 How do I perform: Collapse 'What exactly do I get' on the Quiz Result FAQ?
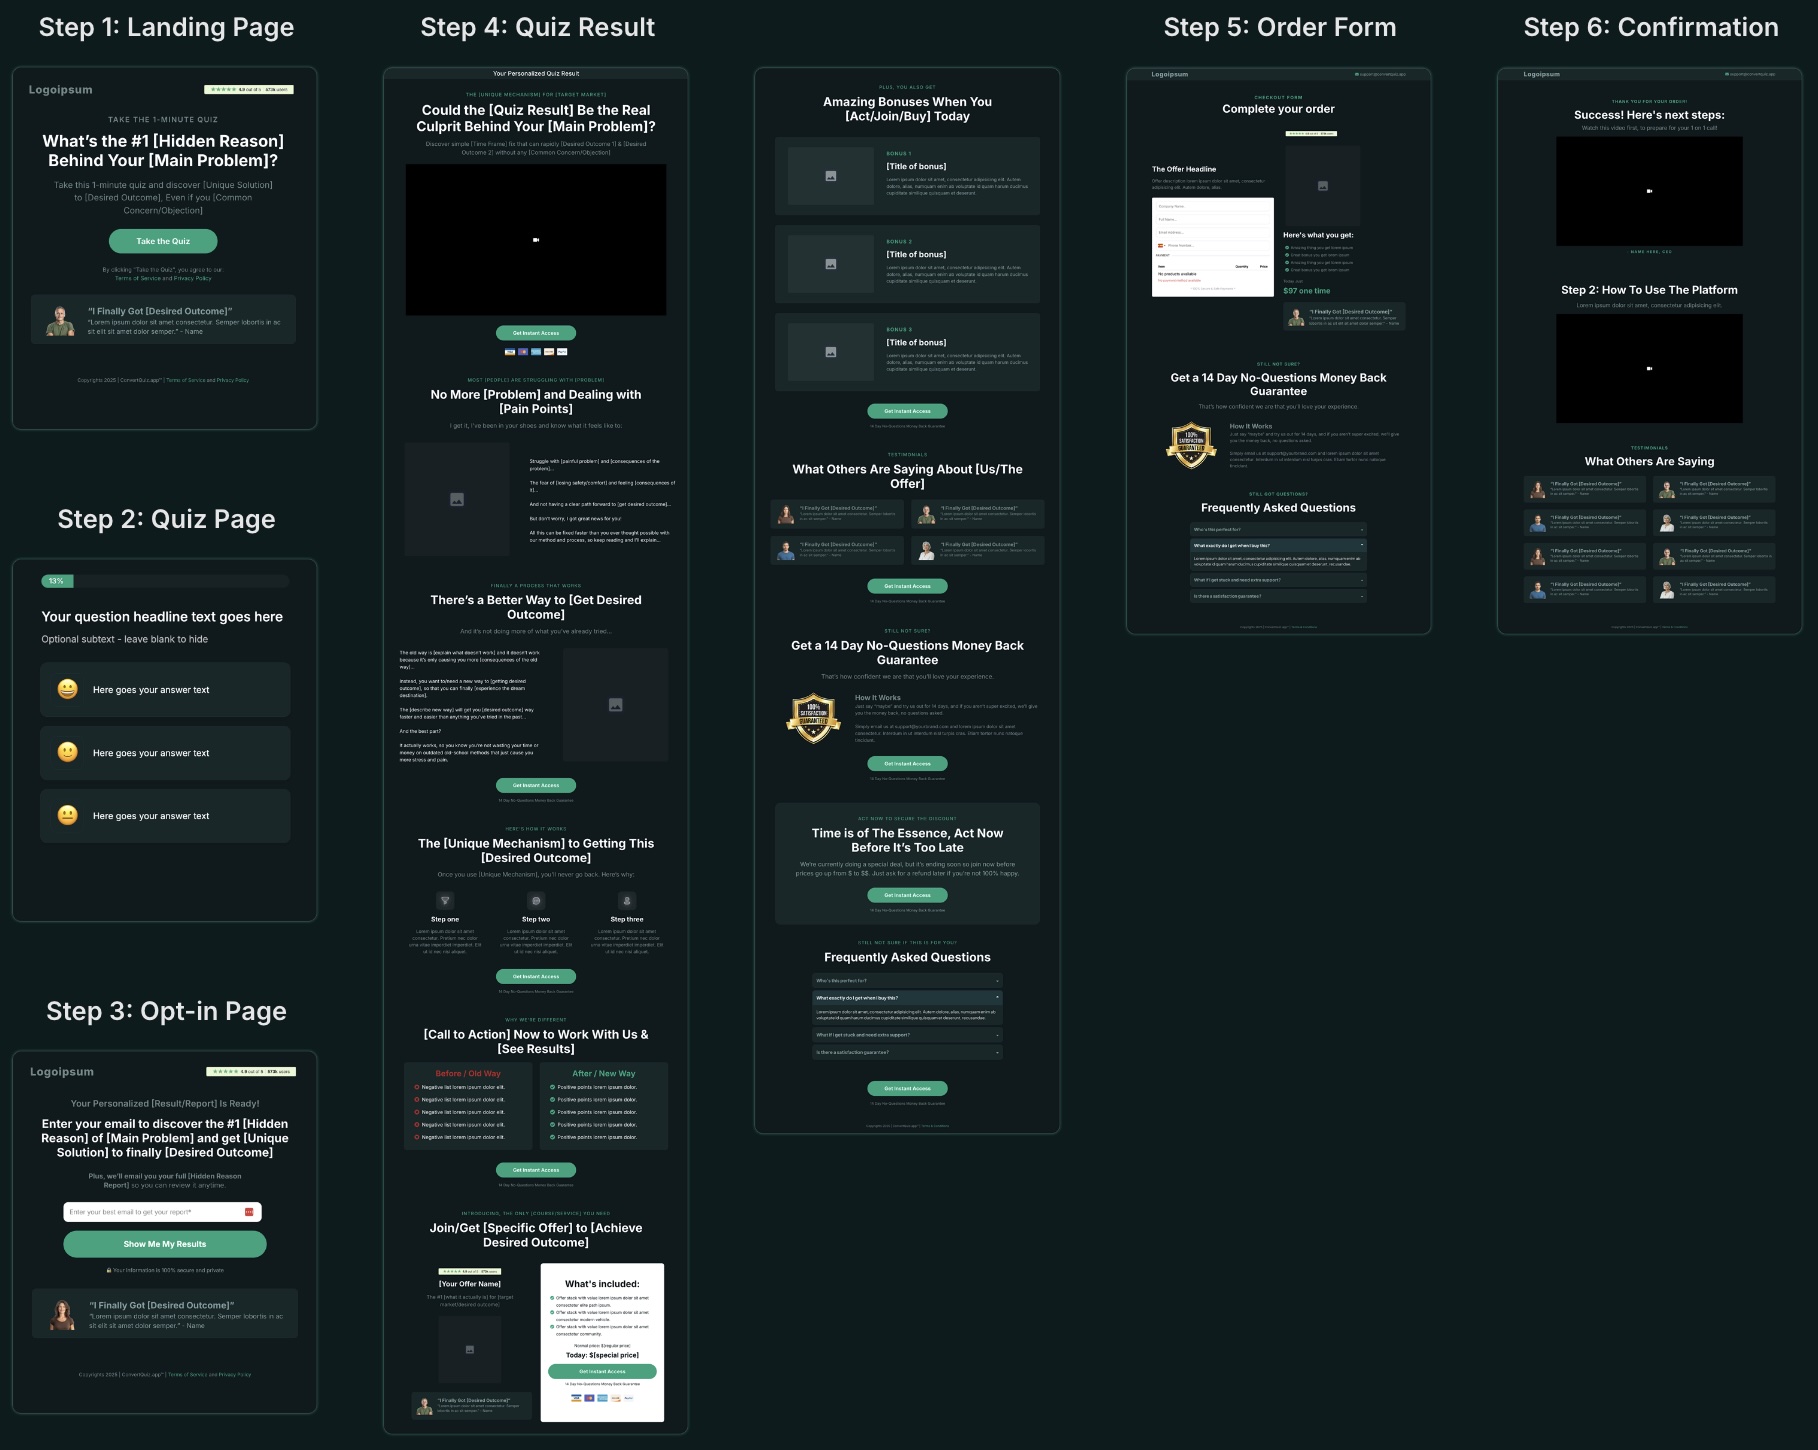click(907, 998)
